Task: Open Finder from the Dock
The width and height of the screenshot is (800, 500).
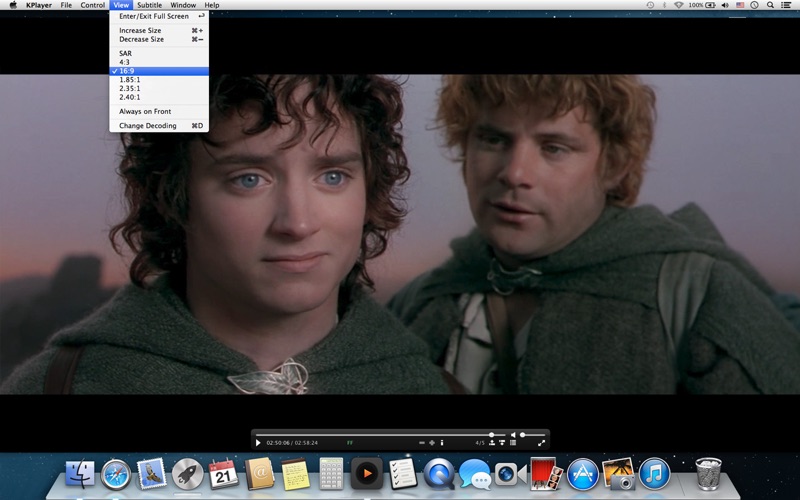Action: click(x=80, y=474)
